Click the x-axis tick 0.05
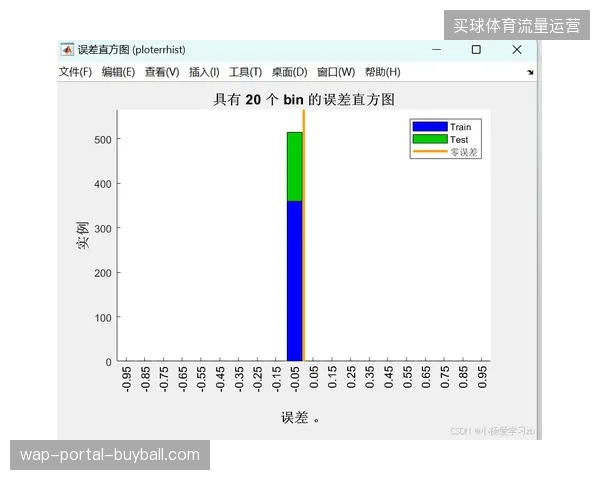600x480 pixels. (x=313, y=377)
